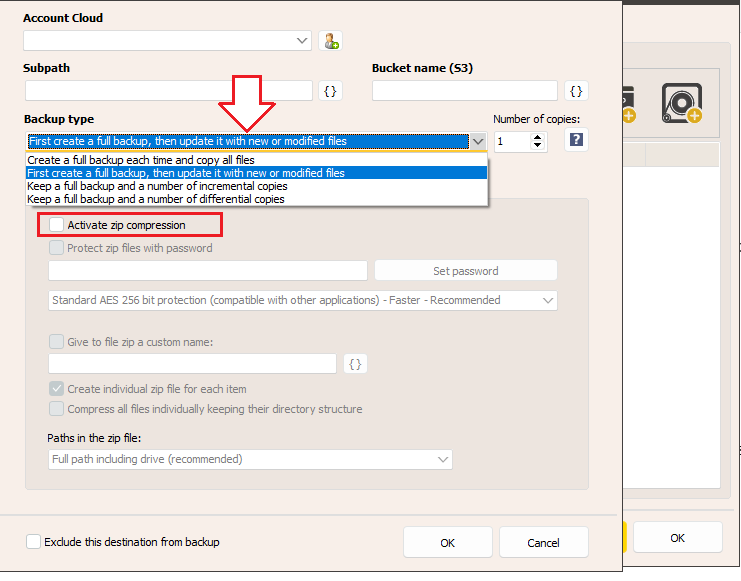Click the zip password input field
This screenshot has height=581, width=741.
point(208,271)
